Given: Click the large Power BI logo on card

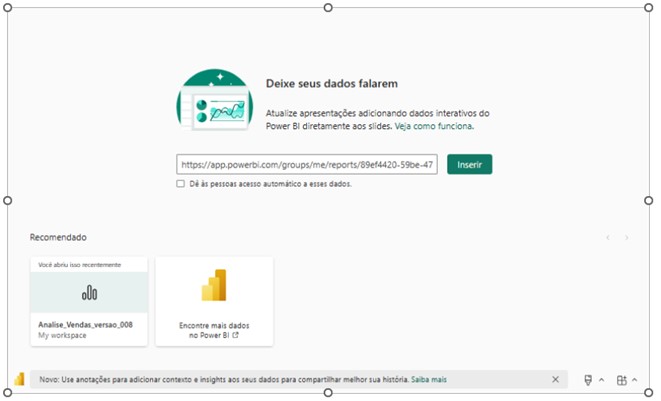Looking at the screenshot, I should tap(214, 285).
